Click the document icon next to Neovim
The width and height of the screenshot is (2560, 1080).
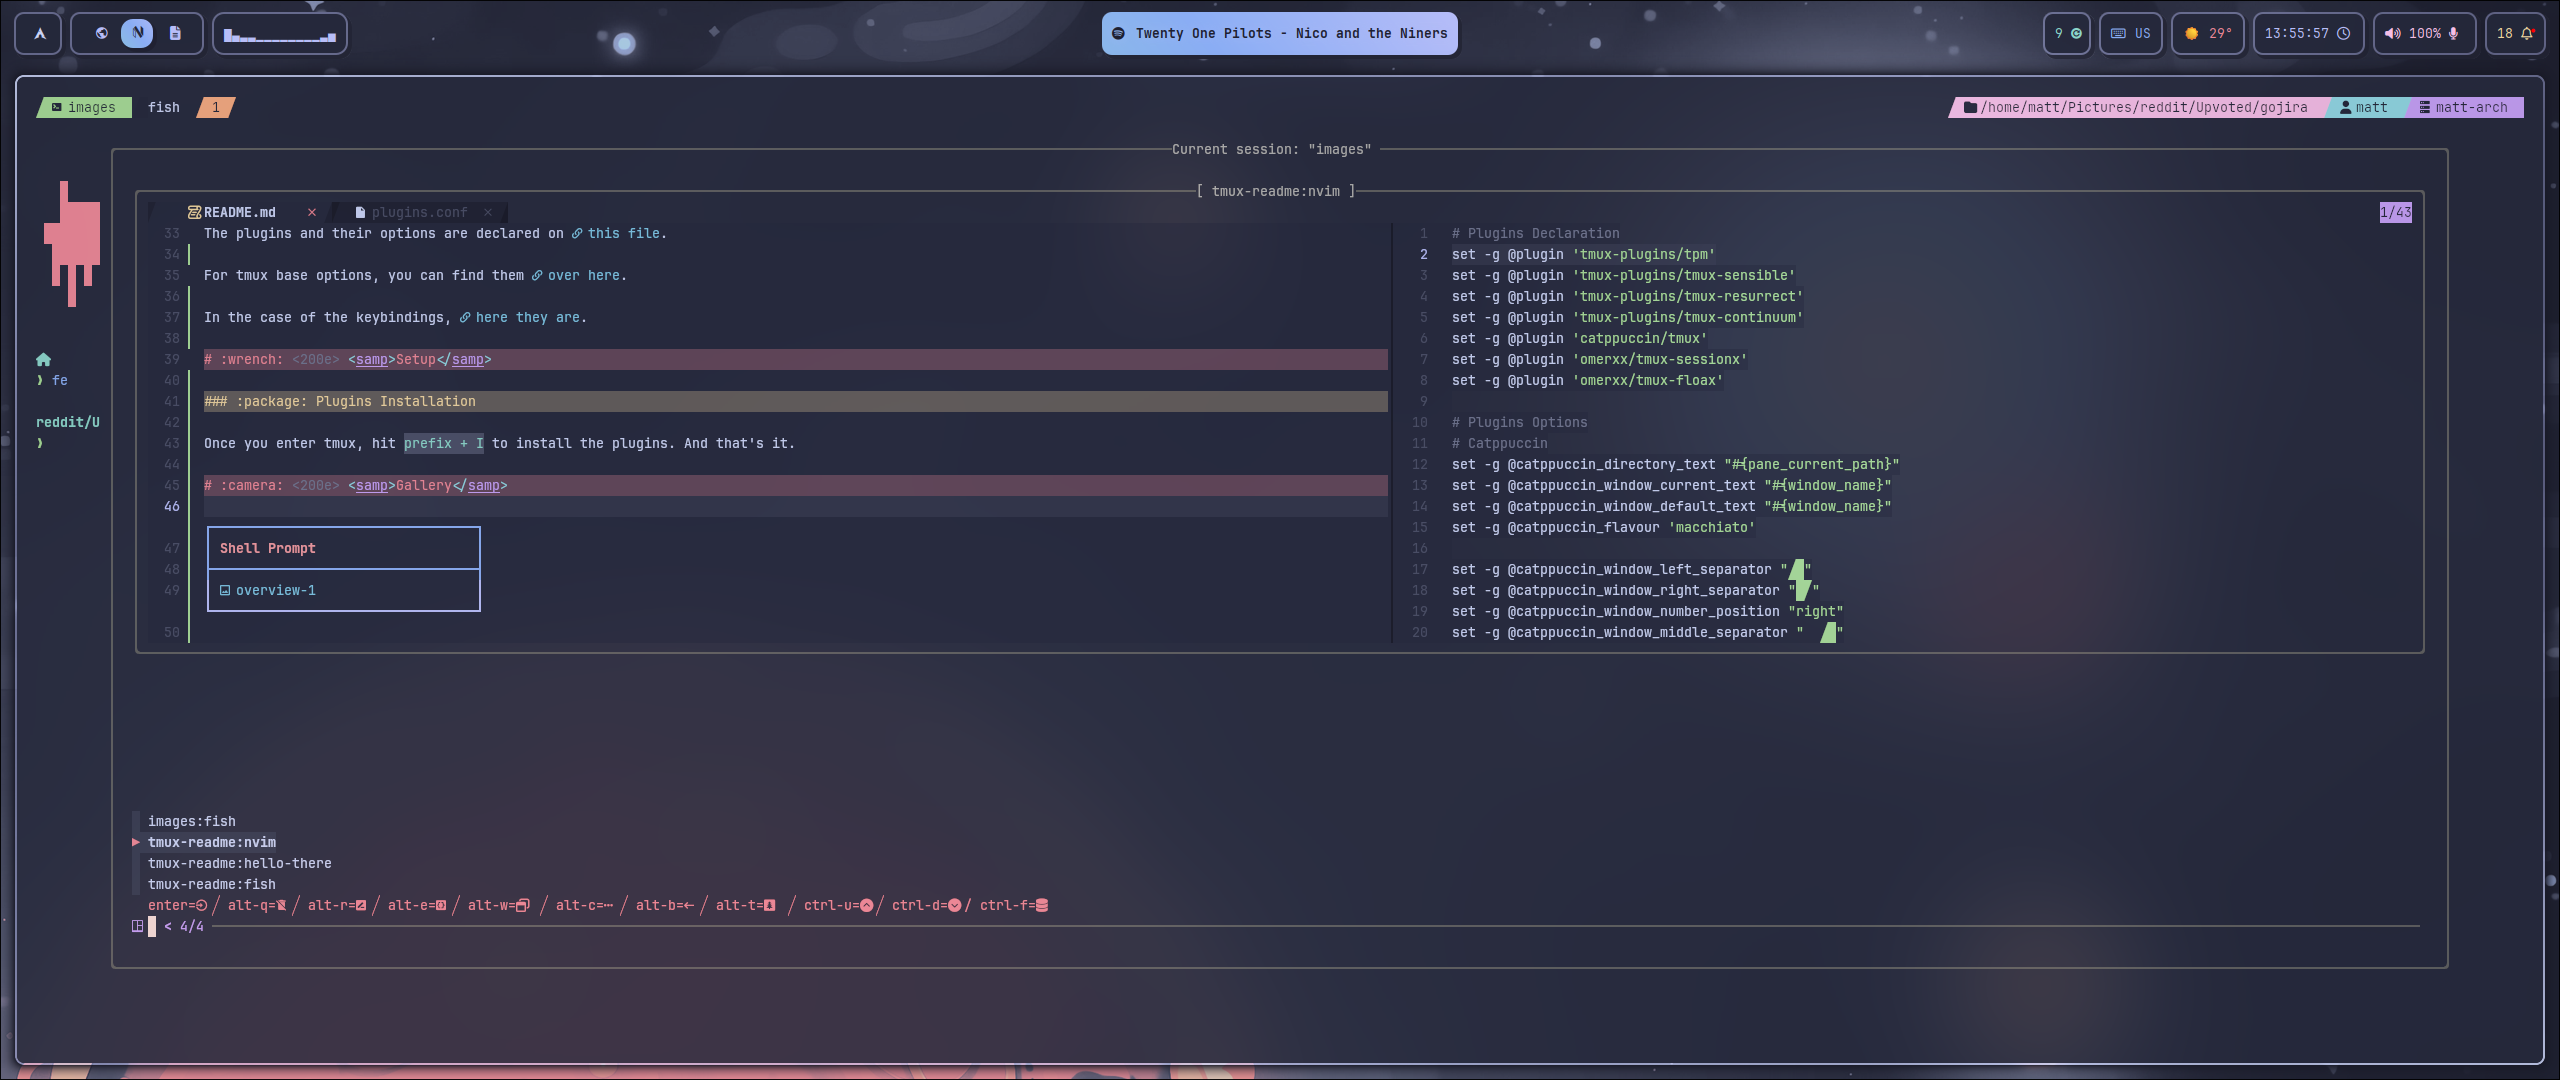(x=173, y=32)
